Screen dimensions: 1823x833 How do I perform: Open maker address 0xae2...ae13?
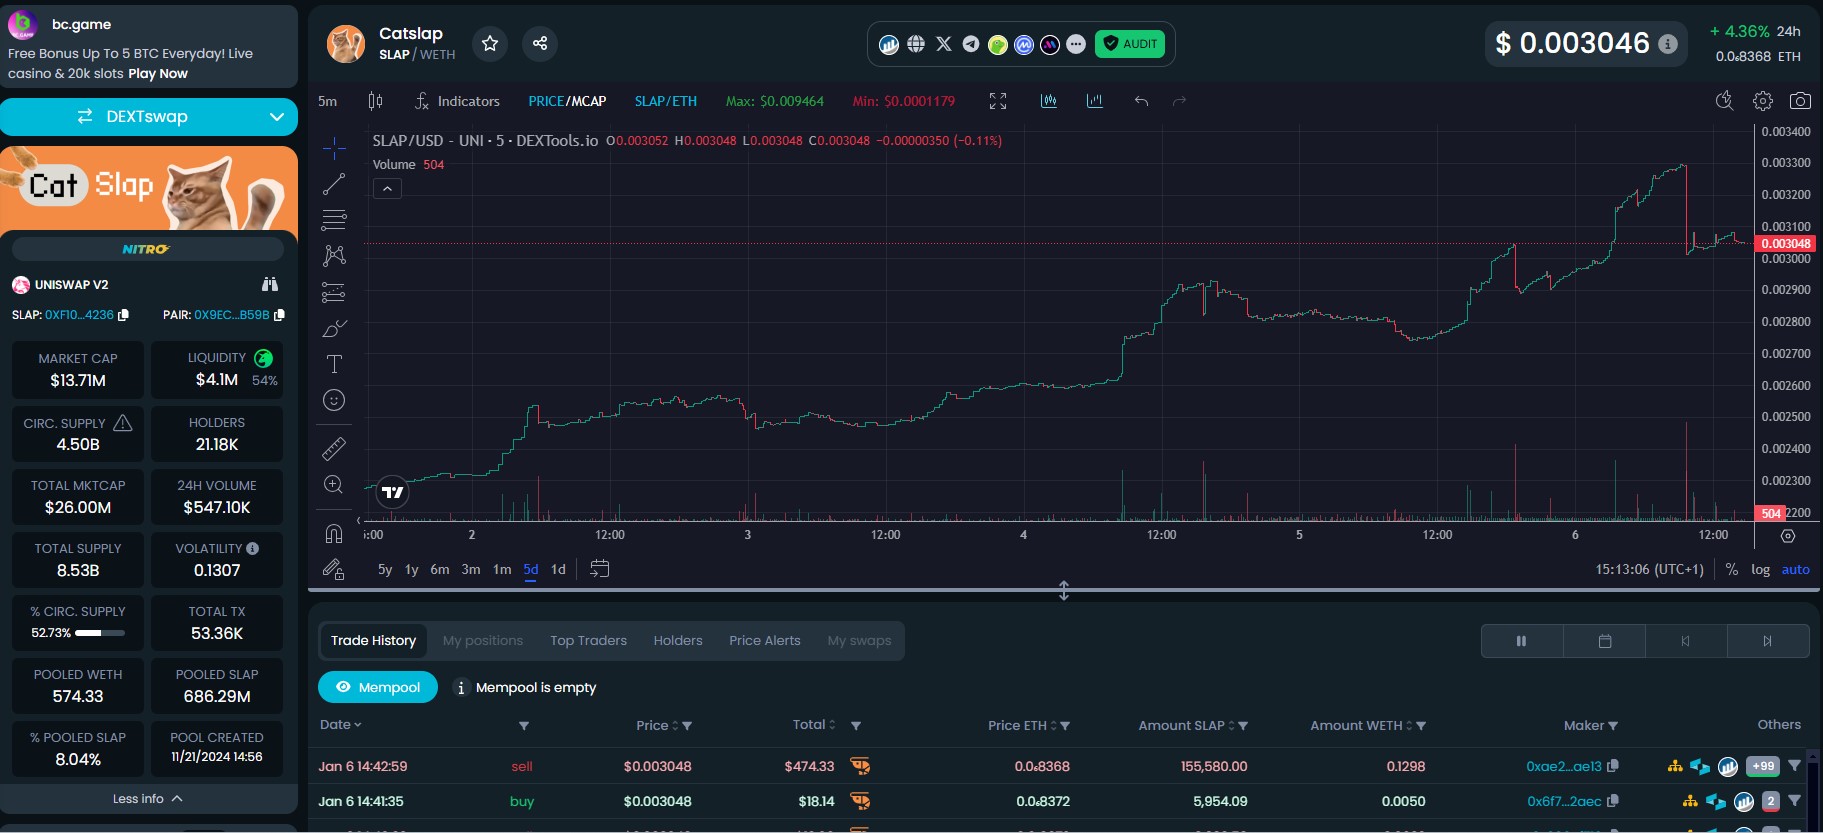tap(1563, 767)
